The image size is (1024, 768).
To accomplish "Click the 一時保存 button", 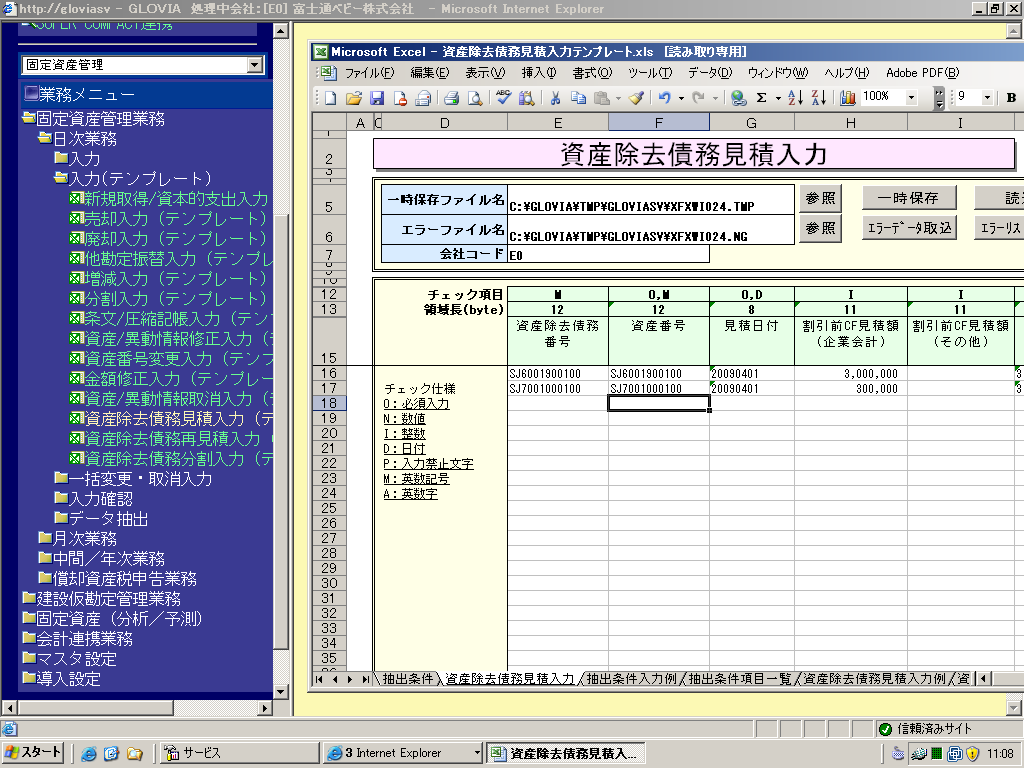I will pyautogui.click(x=908, y=198).
